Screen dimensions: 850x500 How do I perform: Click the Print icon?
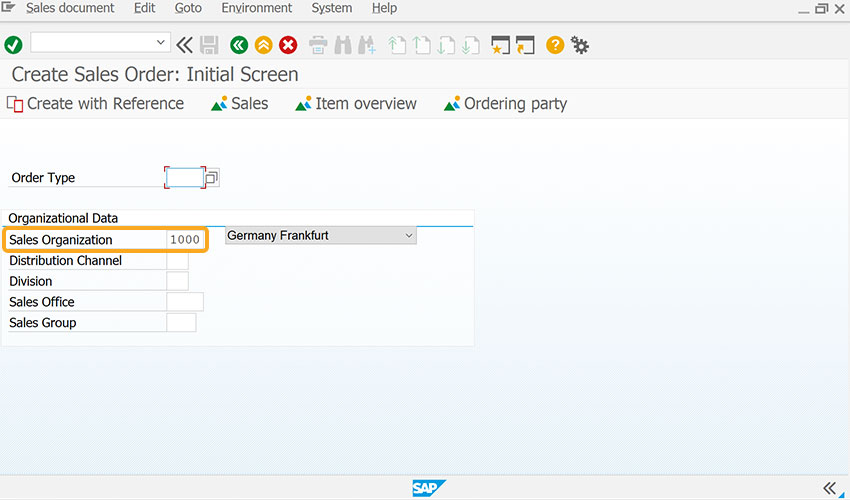click(318, 45)
